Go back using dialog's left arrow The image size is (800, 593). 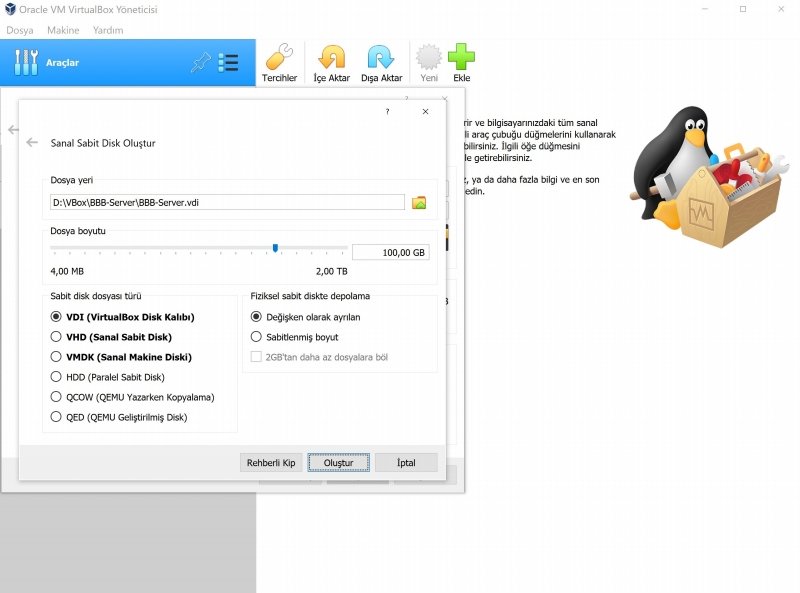(32, 143)
